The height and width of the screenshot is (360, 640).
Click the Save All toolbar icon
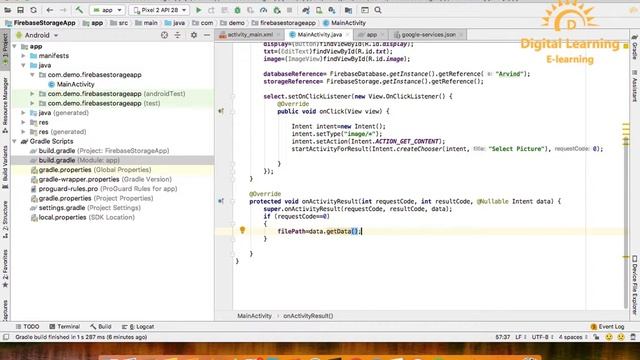[20, 10]
